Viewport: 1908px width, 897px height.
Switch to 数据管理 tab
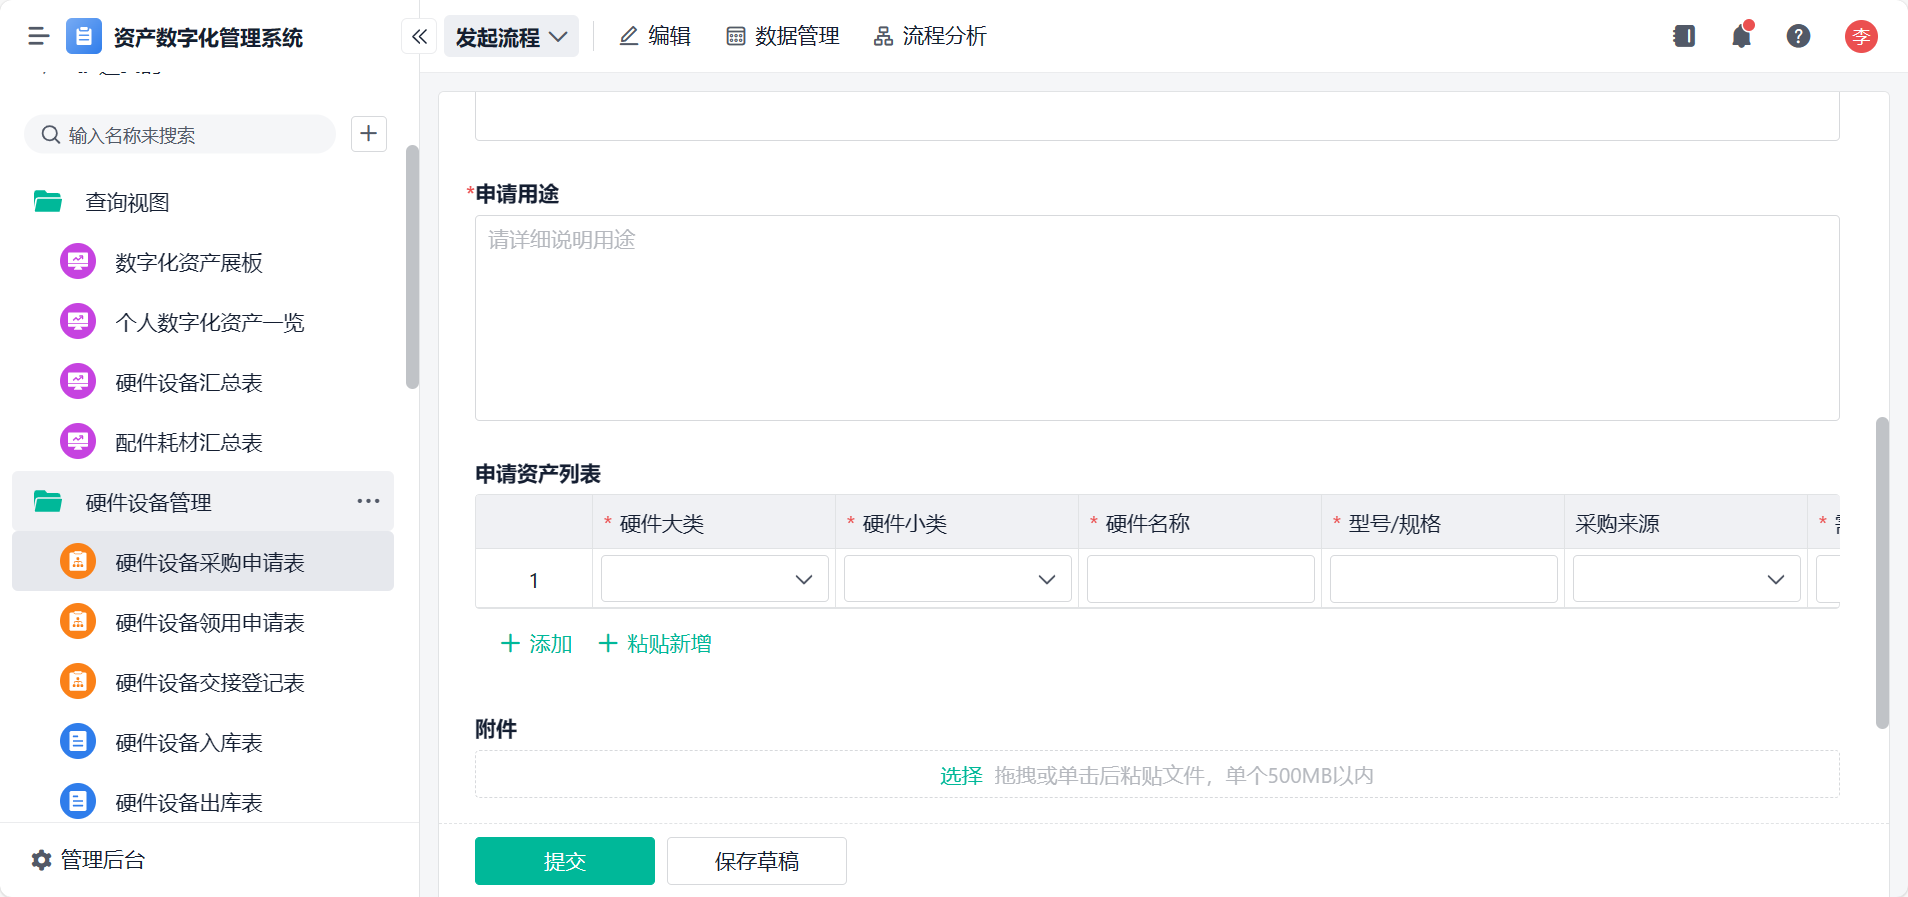(783, 37)
